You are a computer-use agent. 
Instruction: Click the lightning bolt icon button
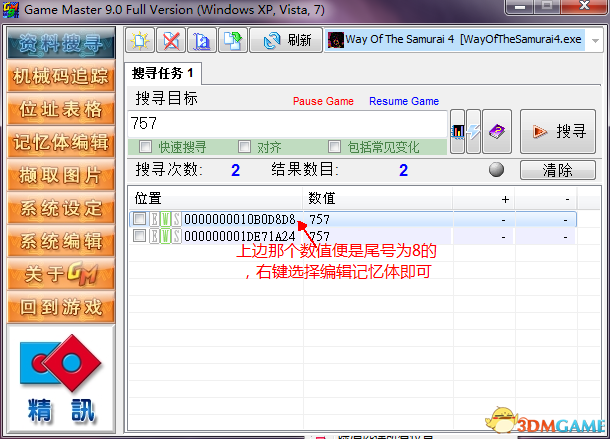(x=473, y=132)
